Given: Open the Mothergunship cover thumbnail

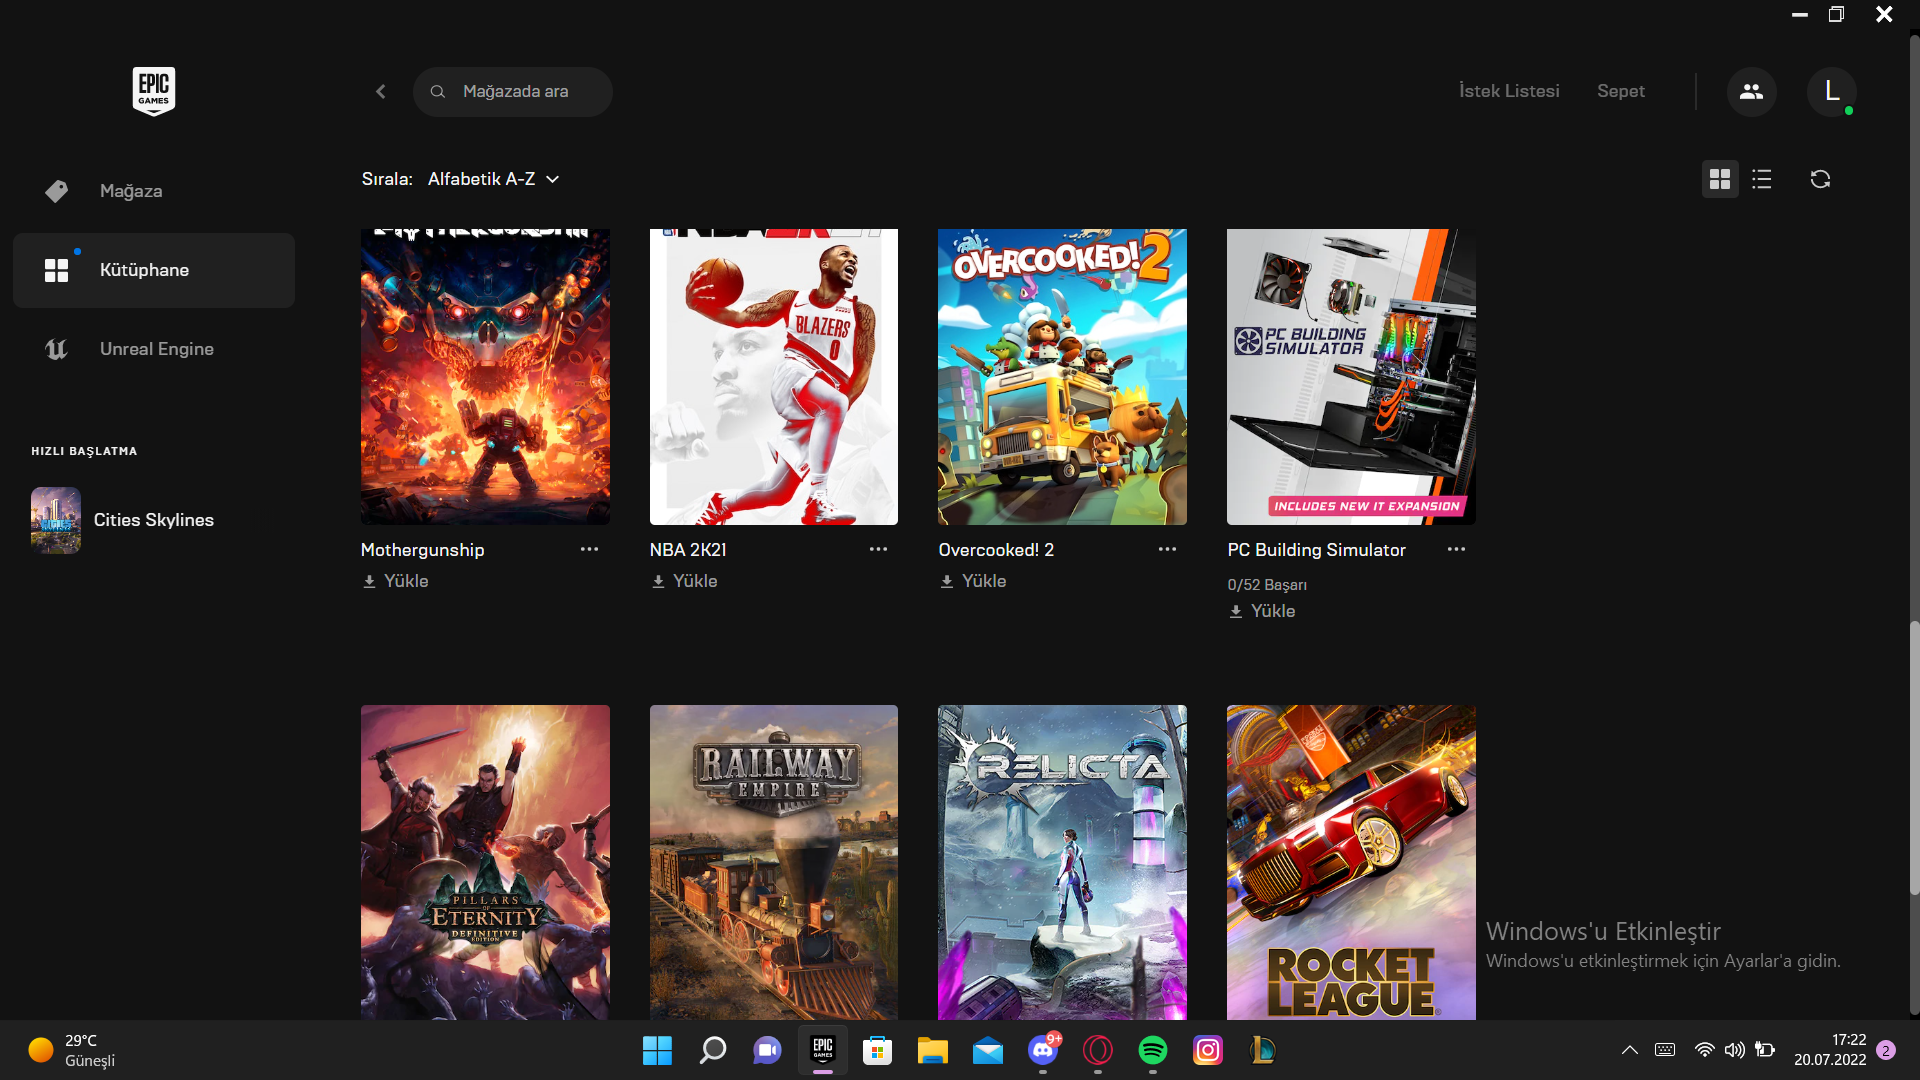Looking at the screenshot, I should click(x=485, y=377).
